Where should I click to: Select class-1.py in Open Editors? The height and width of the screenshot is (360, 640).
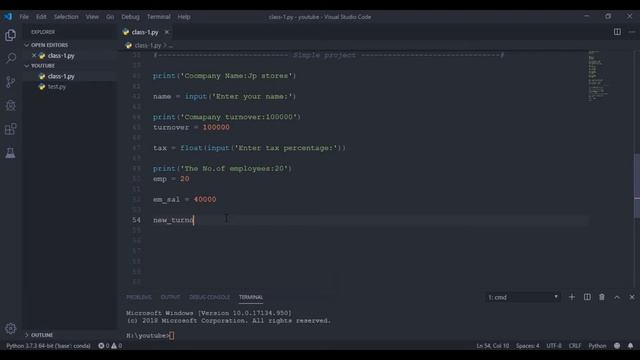point(61,56)
